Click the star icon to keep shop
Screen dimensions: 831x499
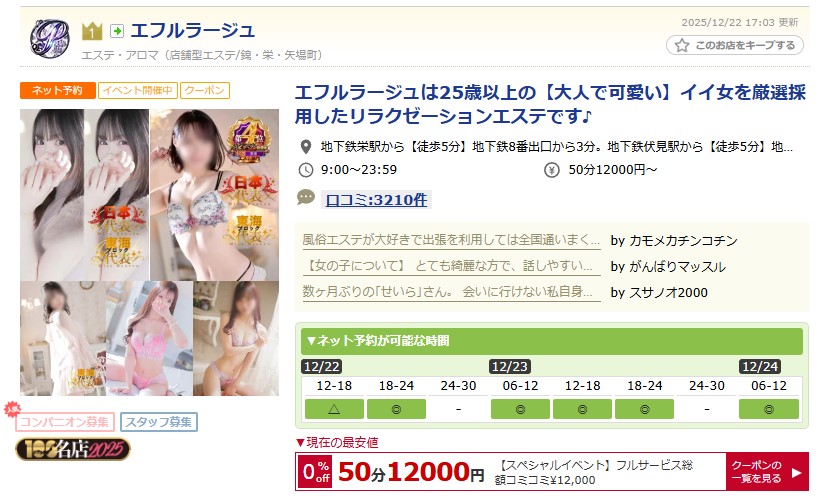pos(682,46)
